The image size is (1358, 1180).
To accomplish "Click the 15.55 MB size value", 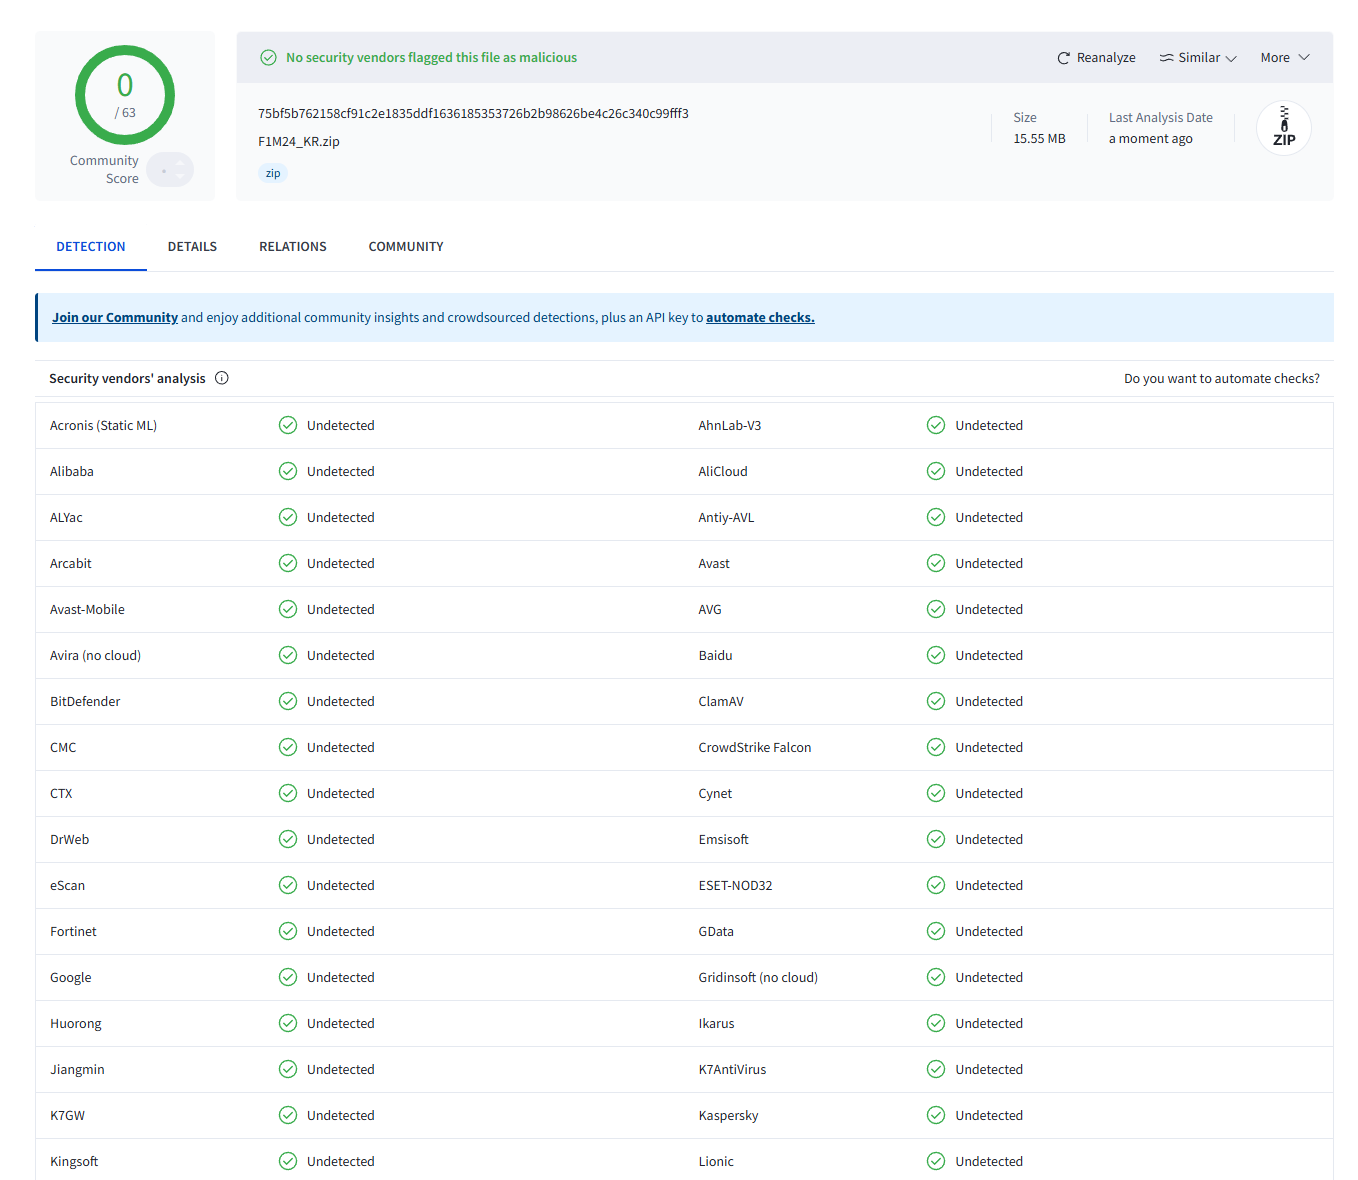I will [x=1039, y=139].
